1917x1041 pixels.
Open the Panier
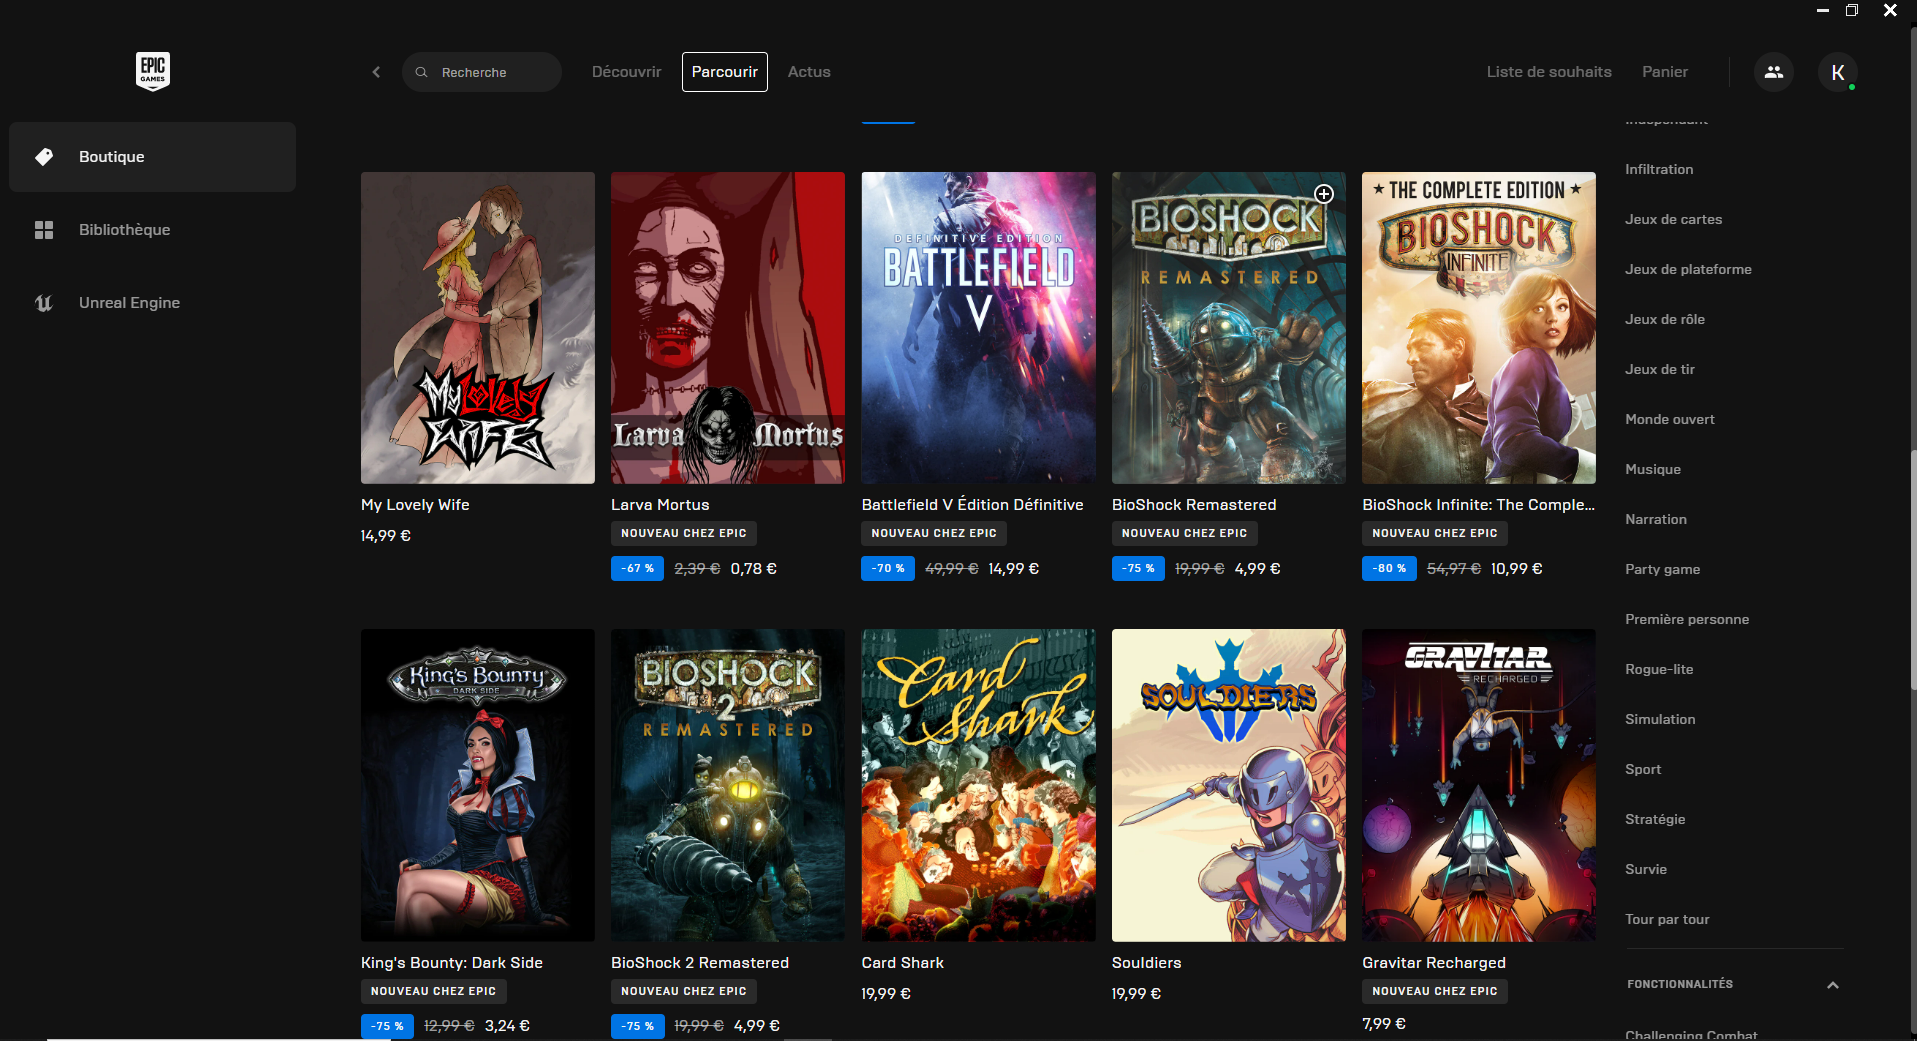tap(1663, 71)
